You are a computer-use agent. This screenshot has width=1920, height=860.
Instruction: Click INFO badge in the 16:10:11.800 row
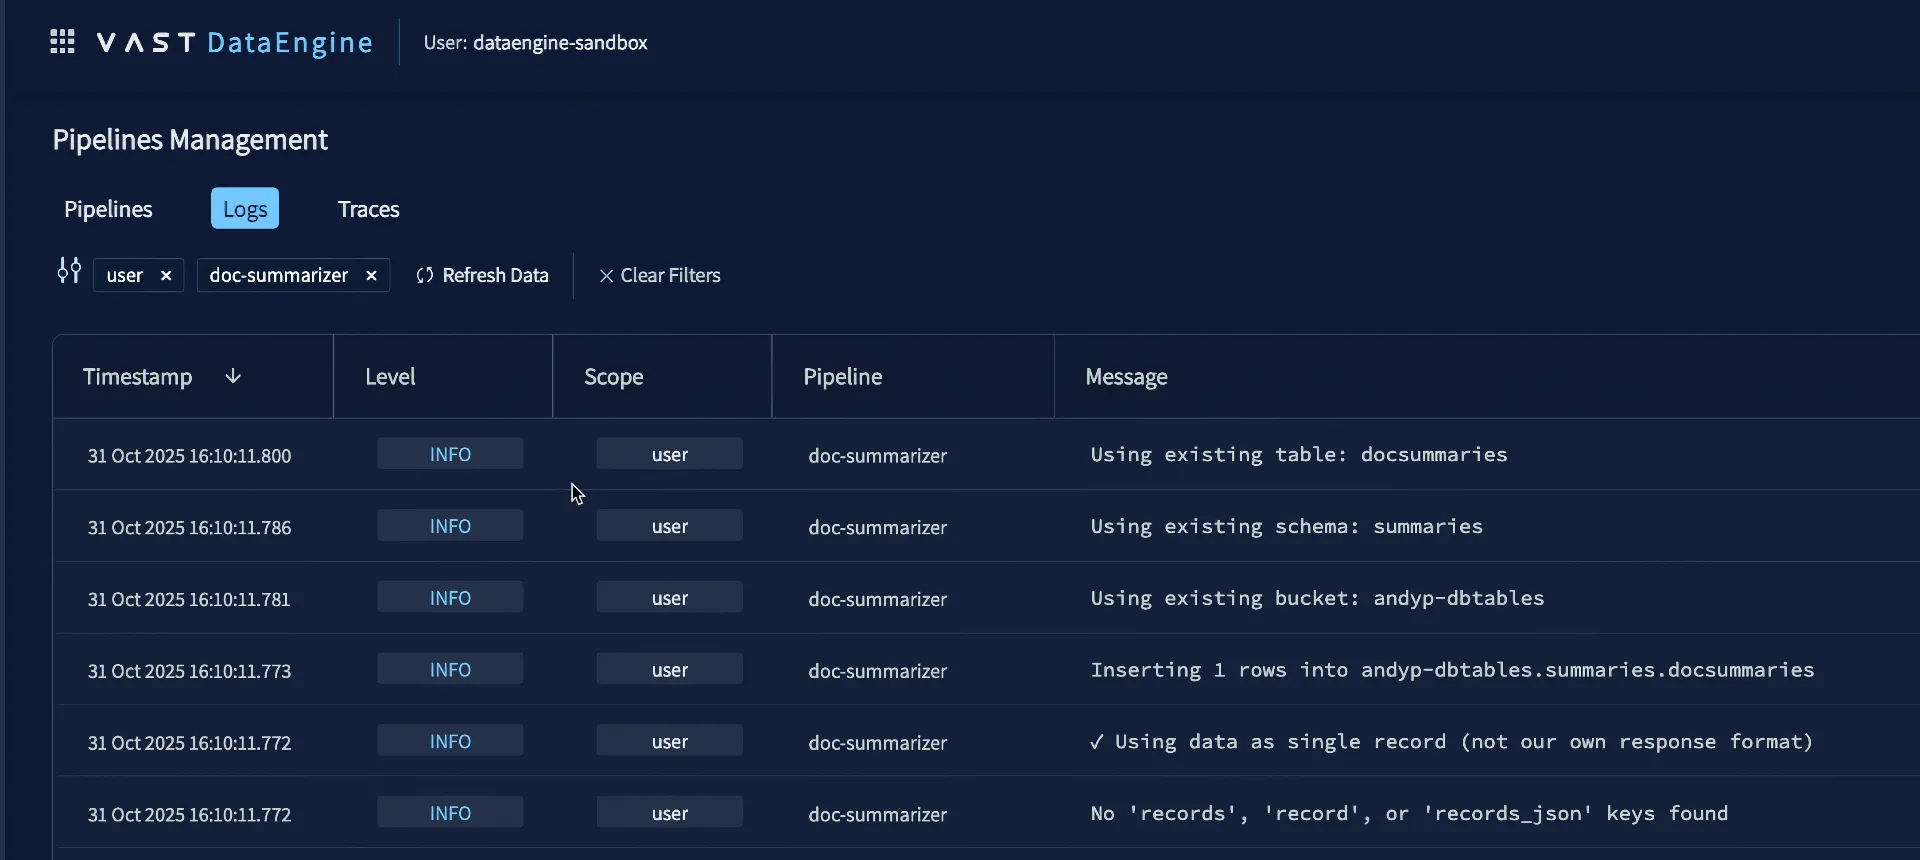450,454
